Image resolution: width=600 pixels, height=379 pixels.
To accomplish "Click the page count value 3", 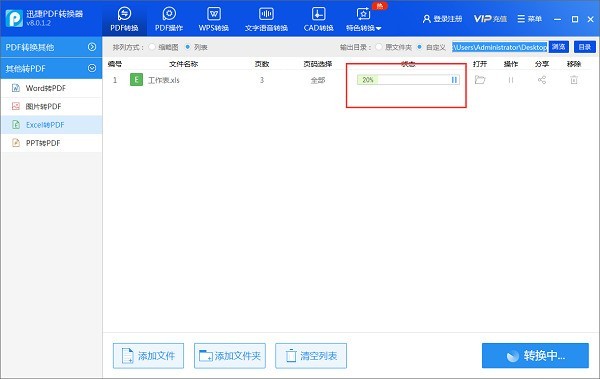I will coord(262,80).
